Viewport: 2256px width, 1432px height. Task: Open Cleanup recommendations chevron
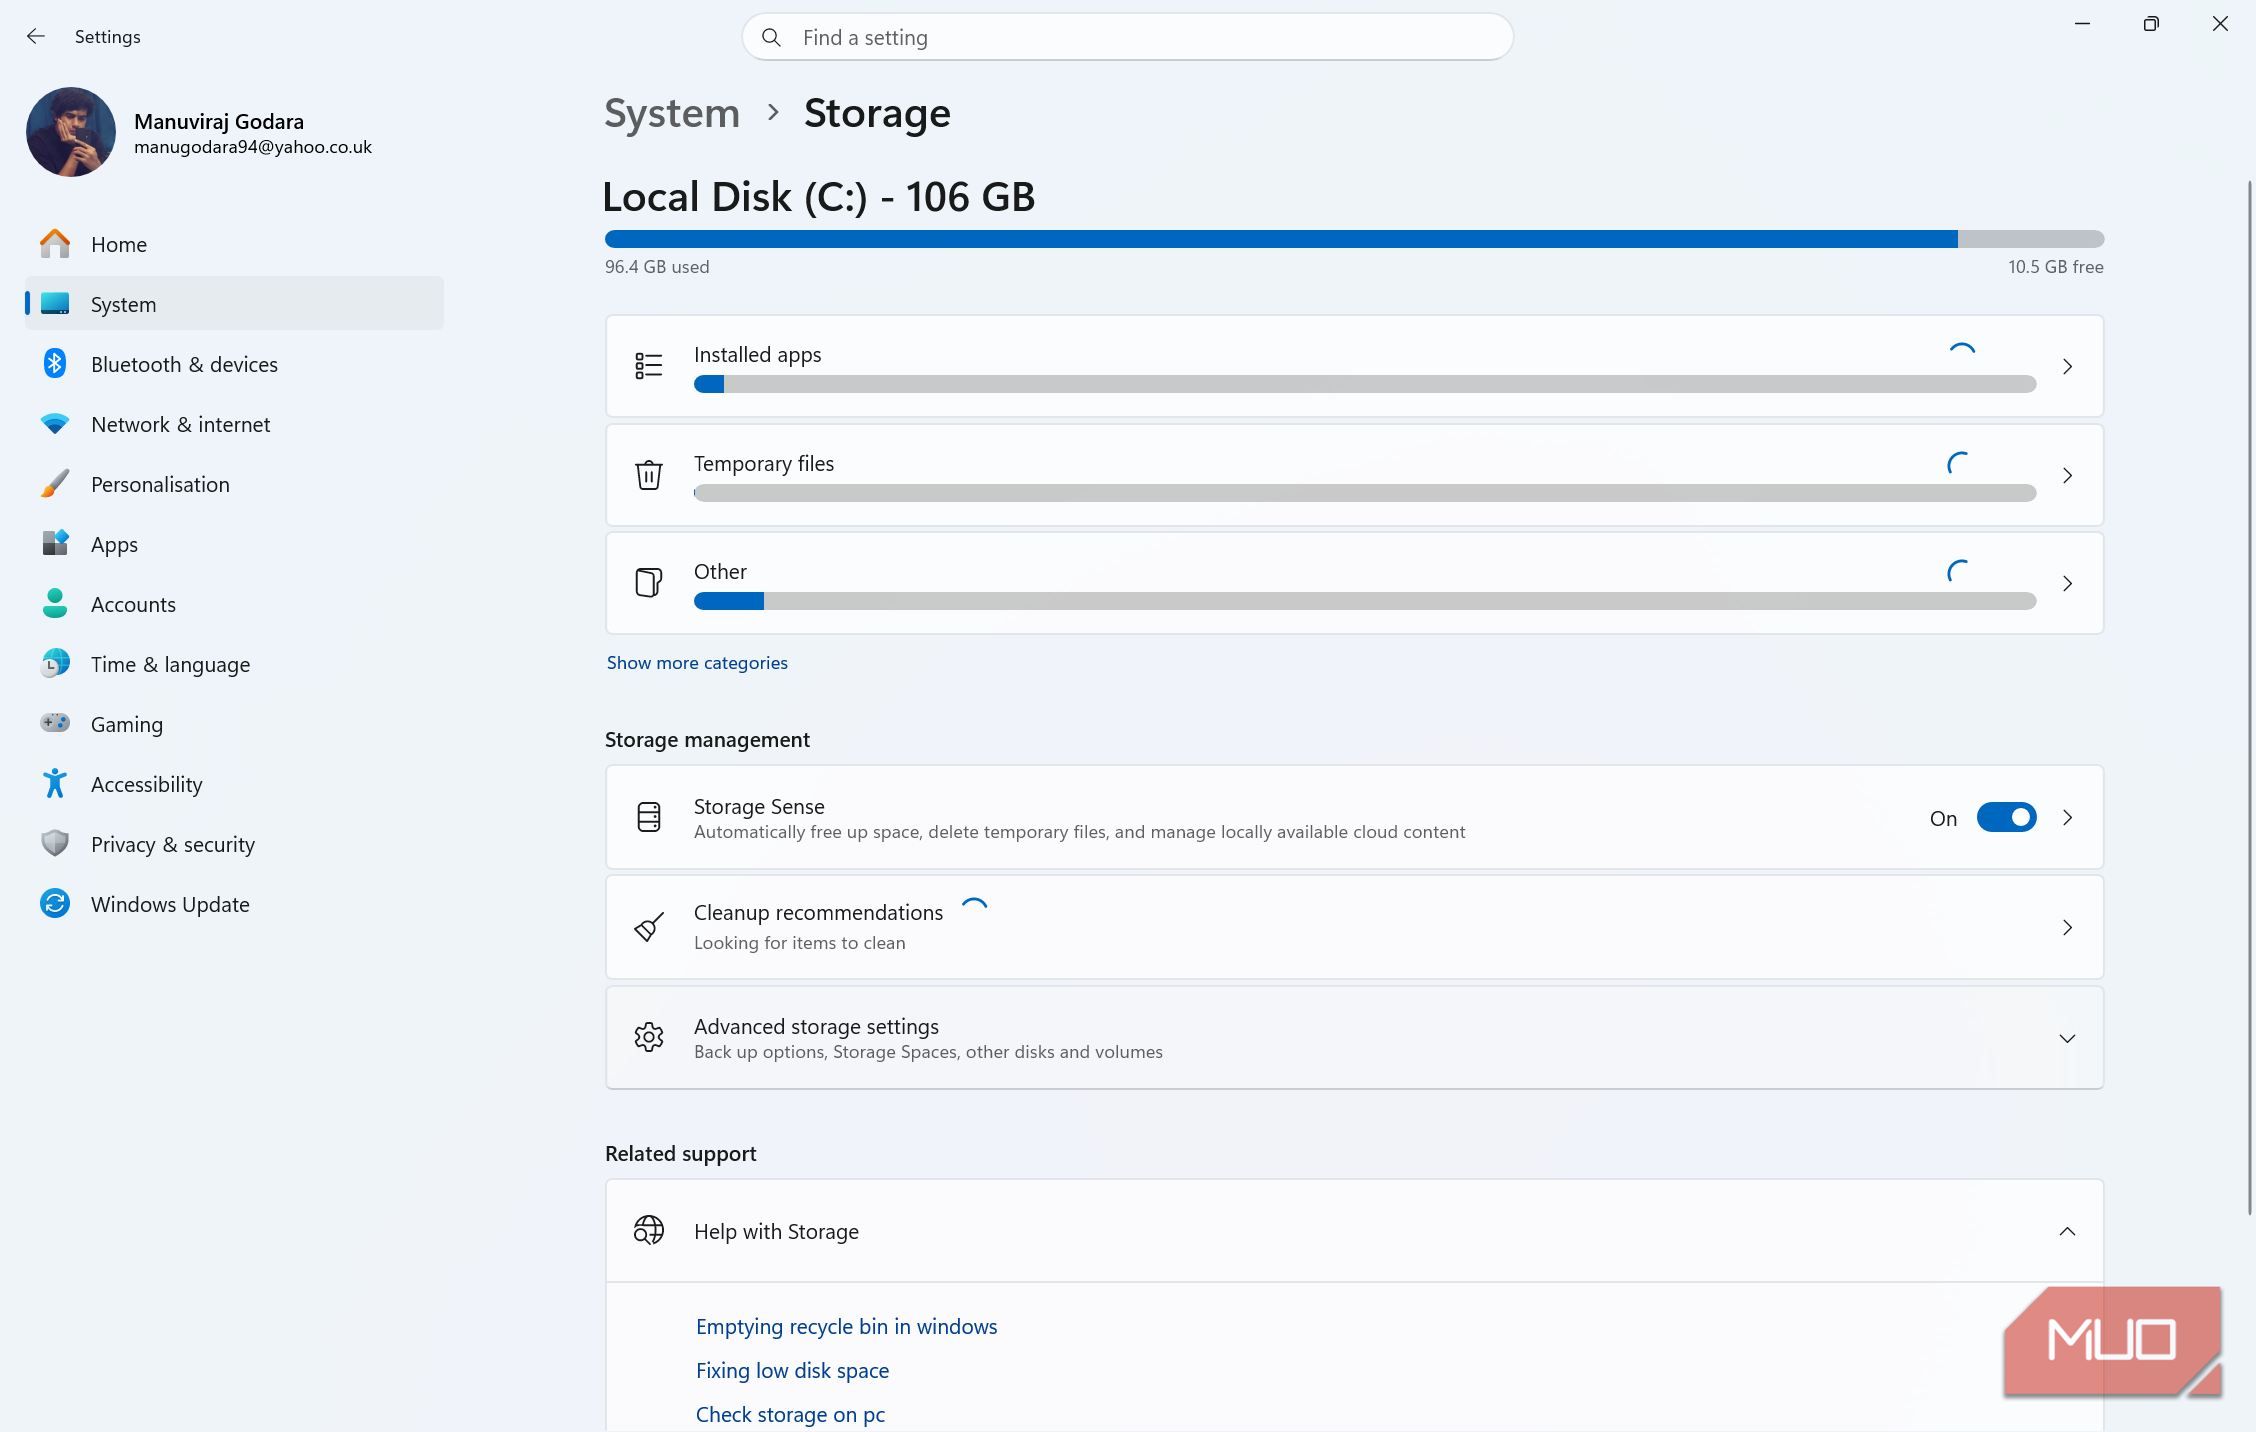2067,928
